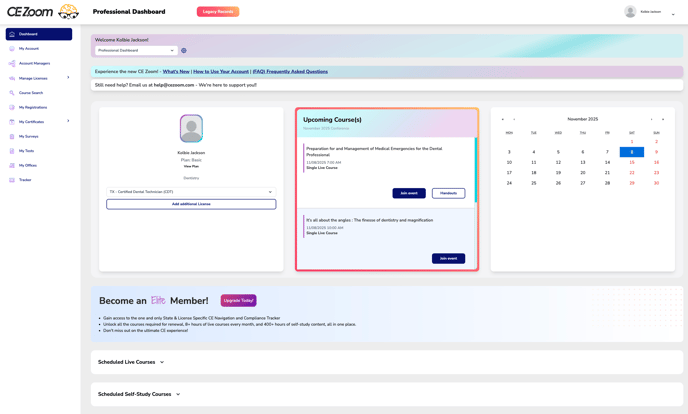The image size is (688, 414).
Task: Click the My Account sidebar icon
Action: pos(12,48)
